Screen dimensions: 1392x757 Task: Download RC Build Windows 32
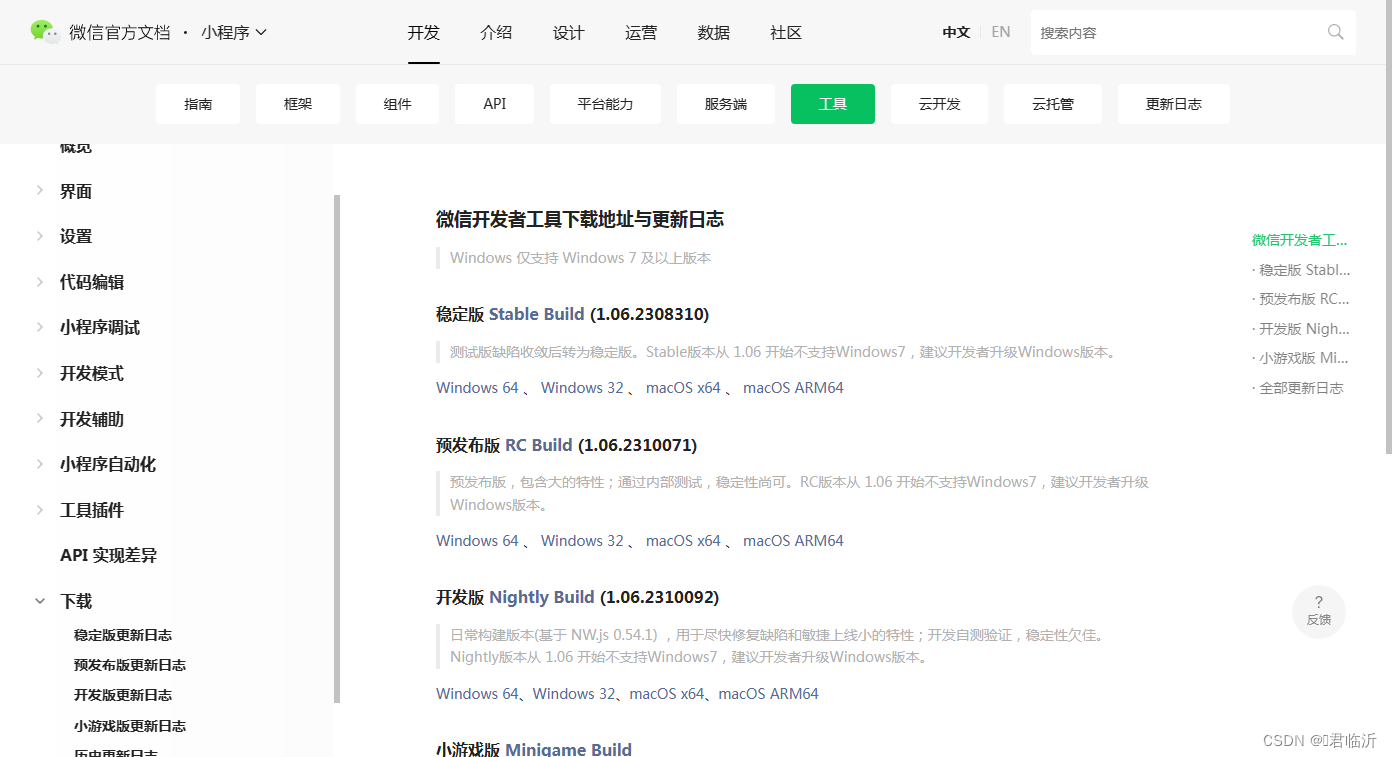[582, 541]
